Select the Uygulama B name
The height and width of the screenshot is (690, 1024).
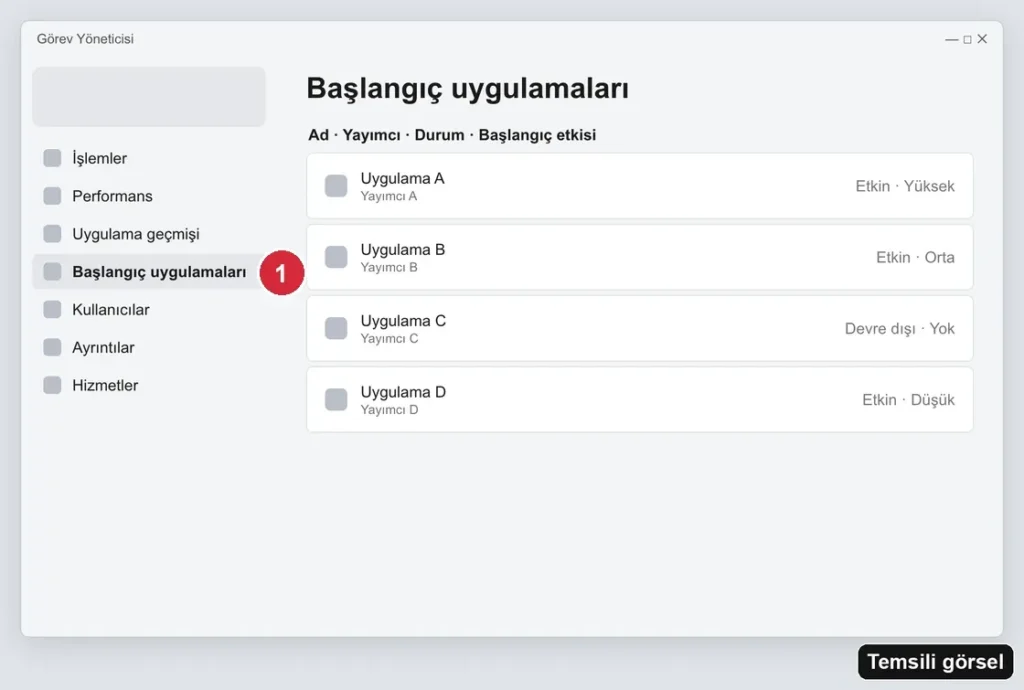pos(402,250)
